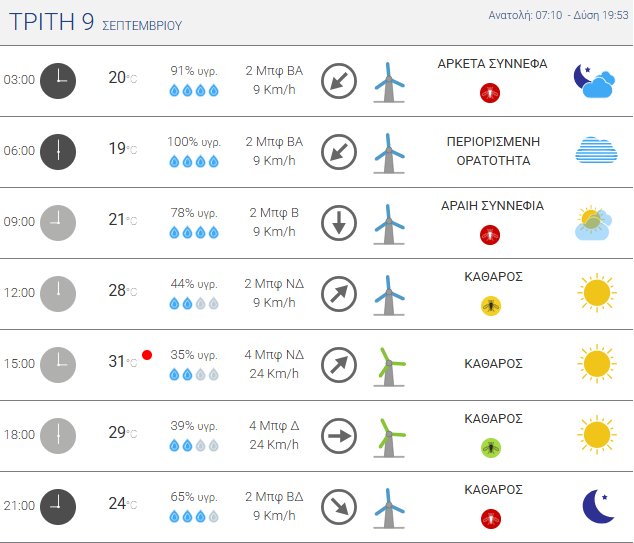Image resolution: width=634 pixels, height=543 pixels.
Task: Click the sun icon in the 18:00 row
Action: pos(597,435)
